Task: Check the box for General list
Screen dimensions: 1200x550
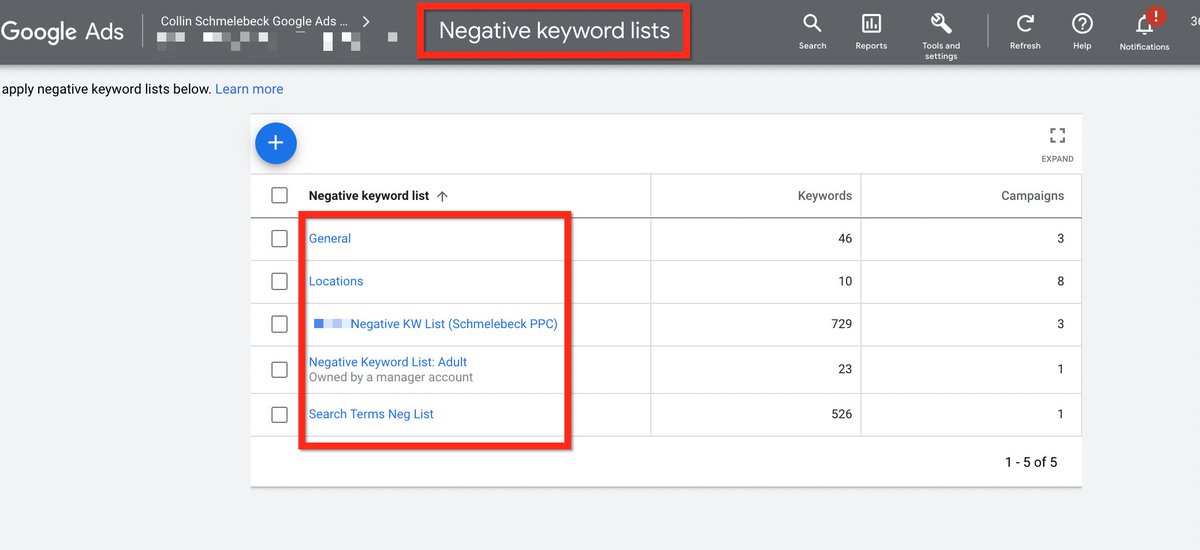Action: click(x=280, y=238)
